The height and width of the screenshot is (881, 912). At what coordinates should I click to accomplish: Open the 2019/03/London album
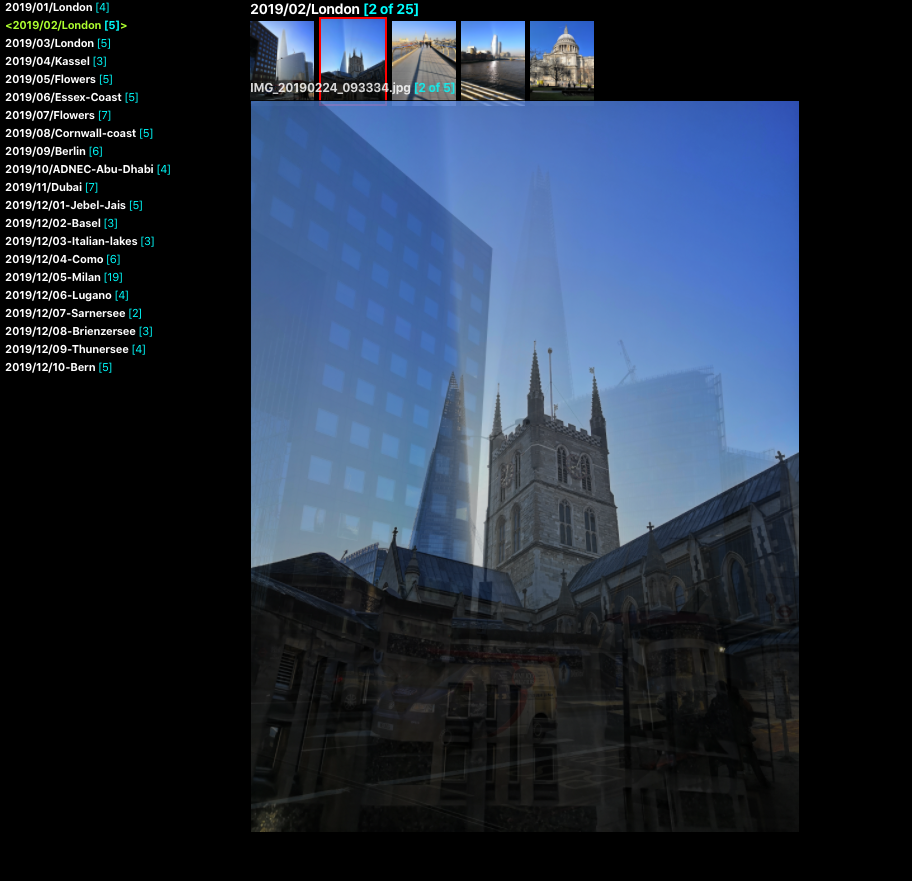tap(58, 44)
